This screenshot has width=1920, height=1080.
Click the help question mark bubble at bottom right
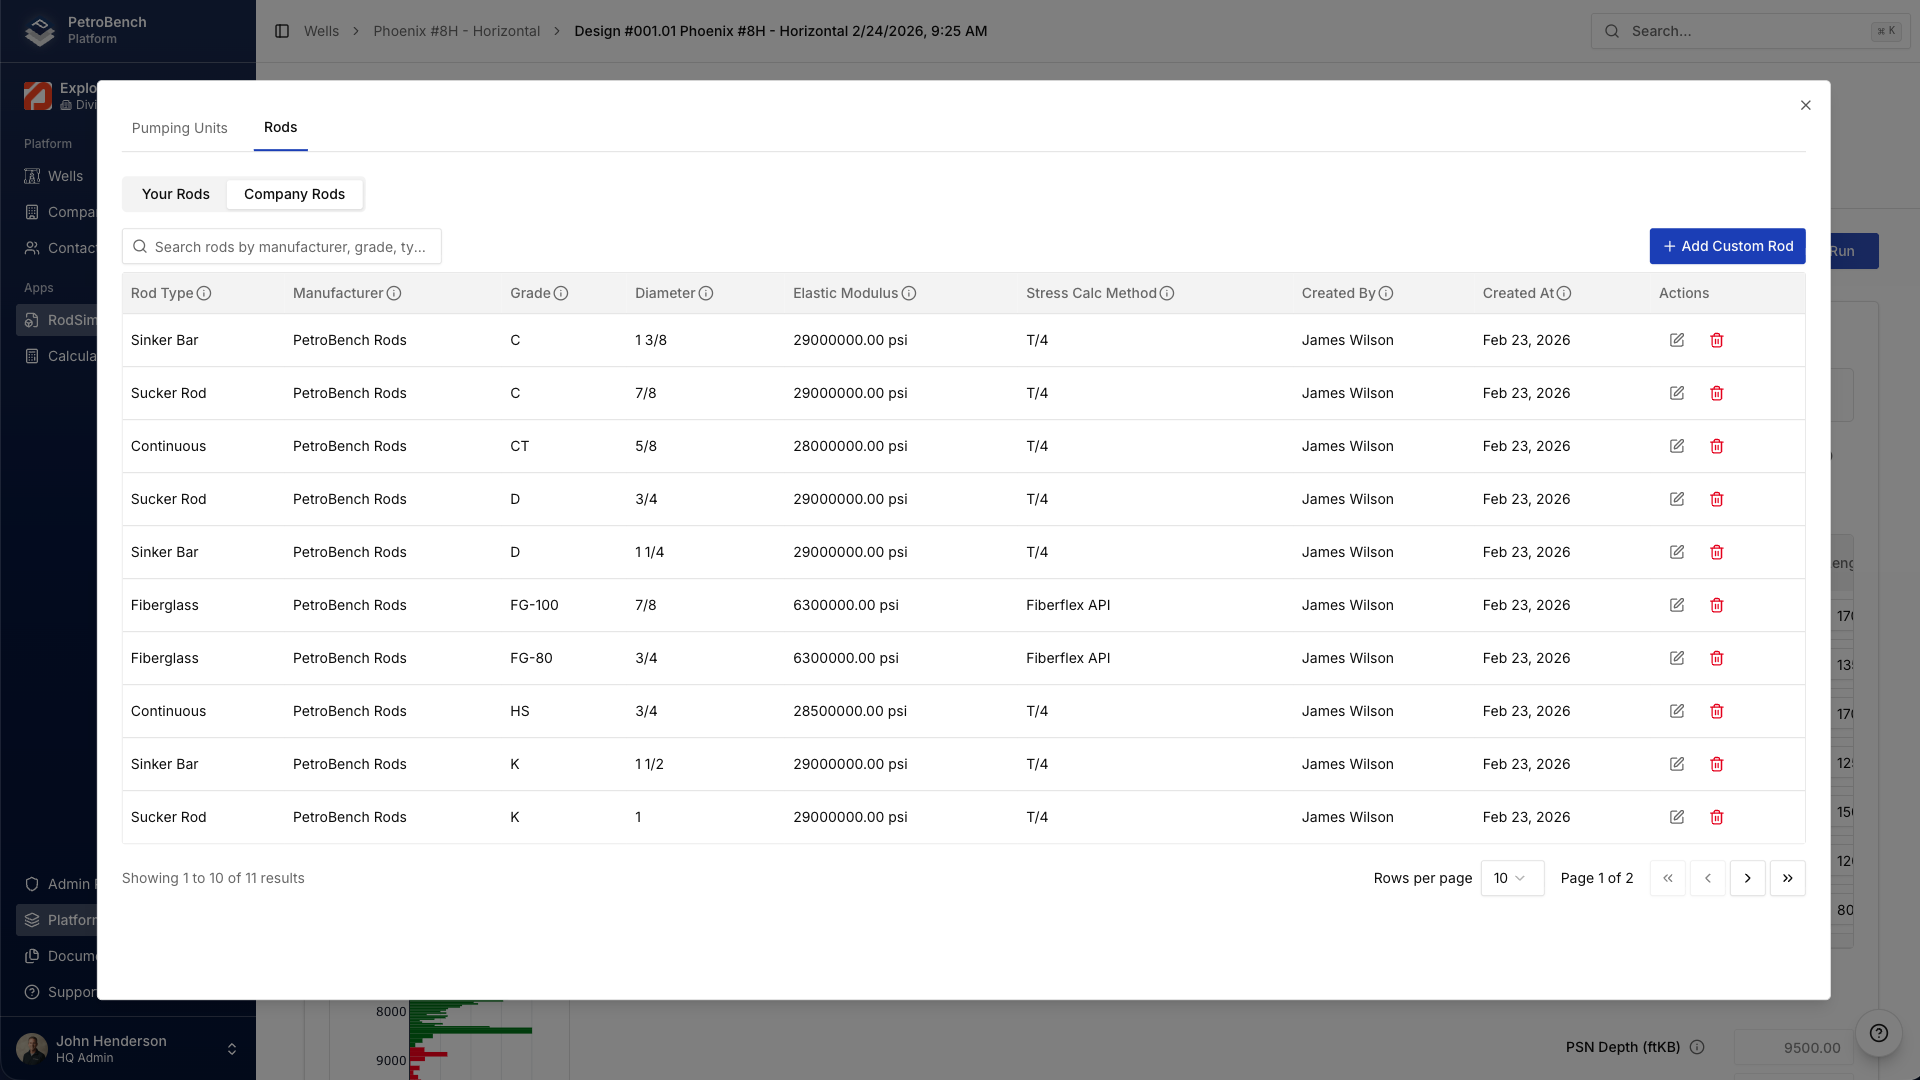pyautogui.click(x=1878, y=1034)
